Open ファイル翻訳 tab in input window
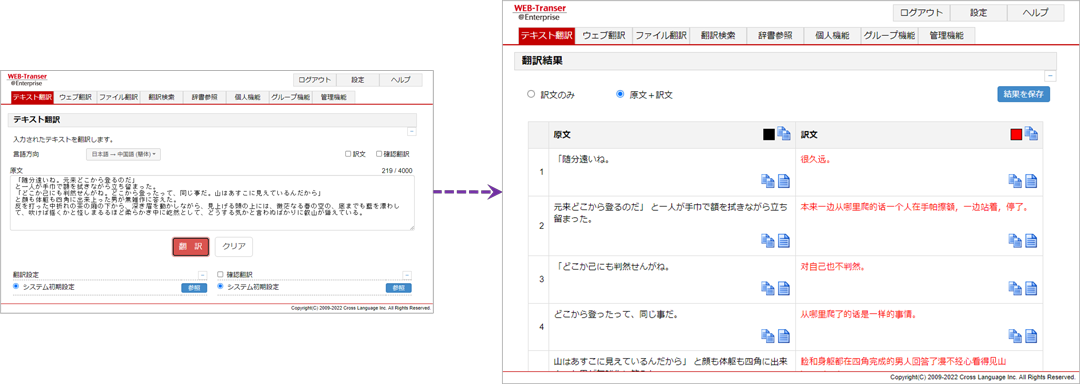 (118, 97)
